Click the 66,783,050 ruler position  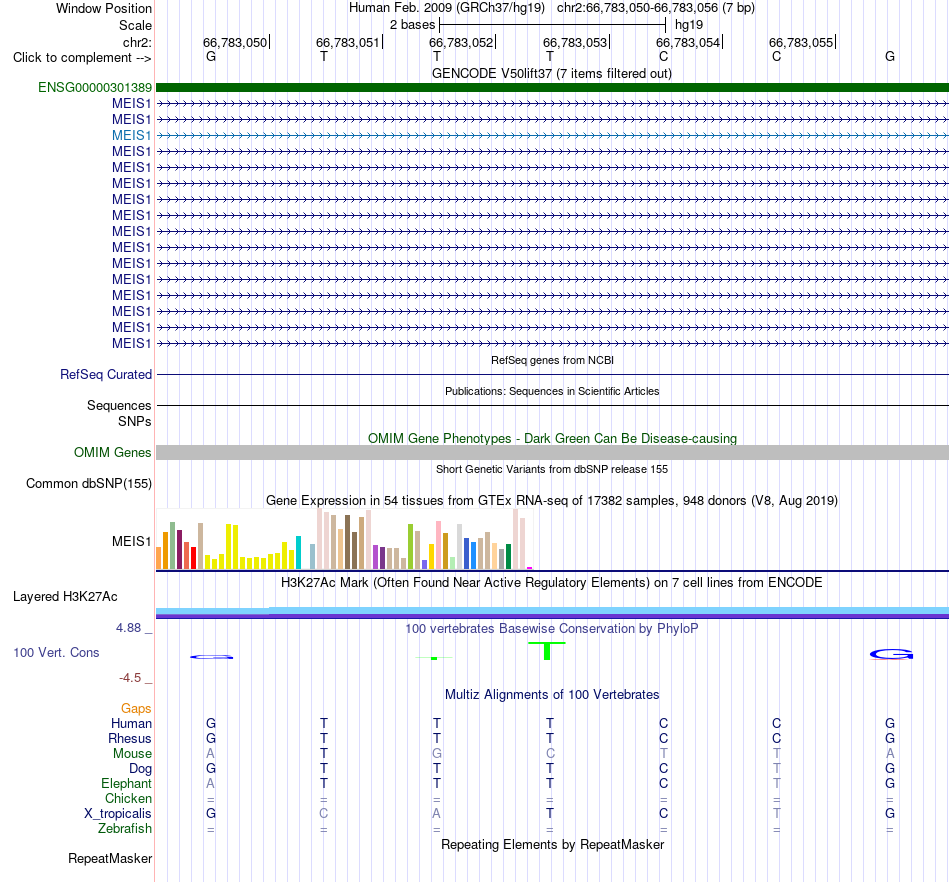point(235,42)
